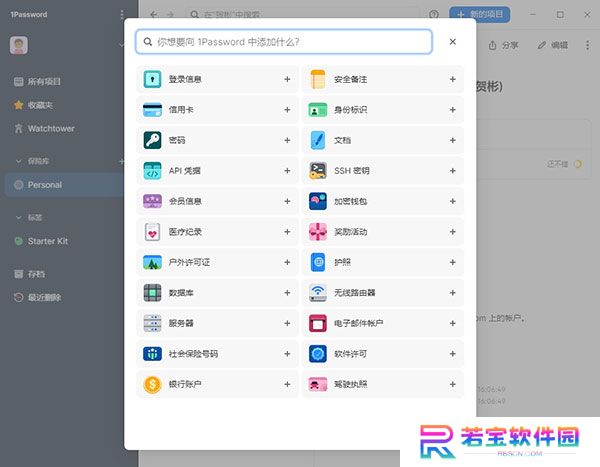Select the 社会保险号码 social security icon
600x467 pixels.
coord(152,354)
